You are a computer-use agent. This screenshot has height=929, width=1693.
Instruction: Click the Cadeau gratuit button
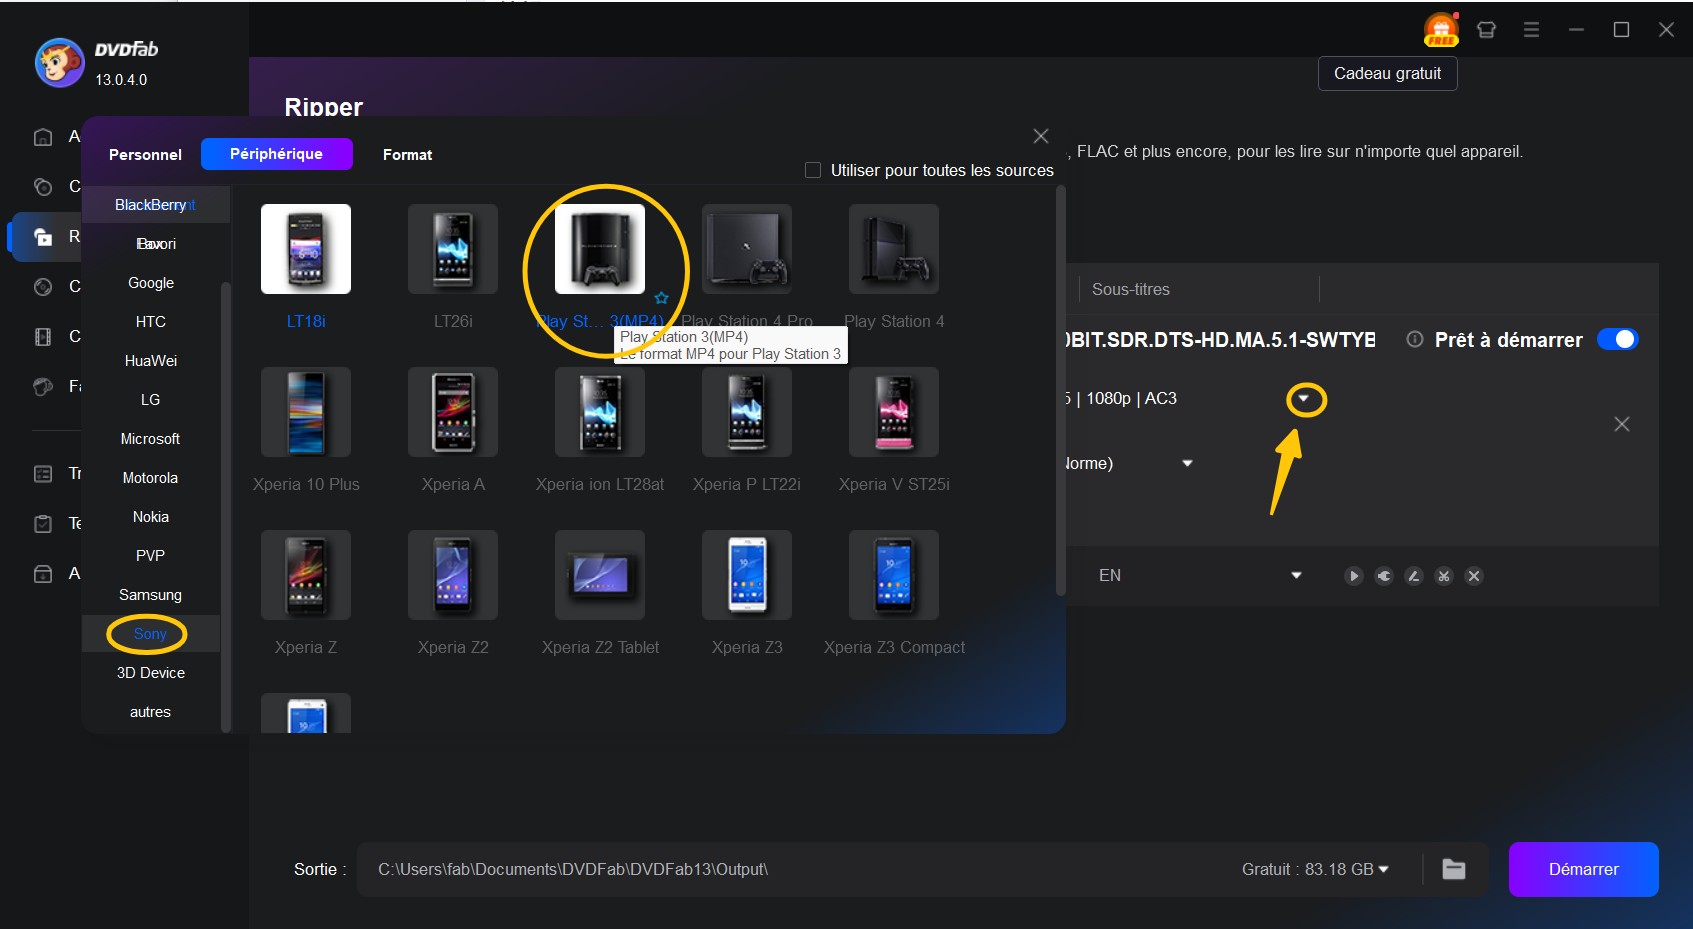[1388, 74]
